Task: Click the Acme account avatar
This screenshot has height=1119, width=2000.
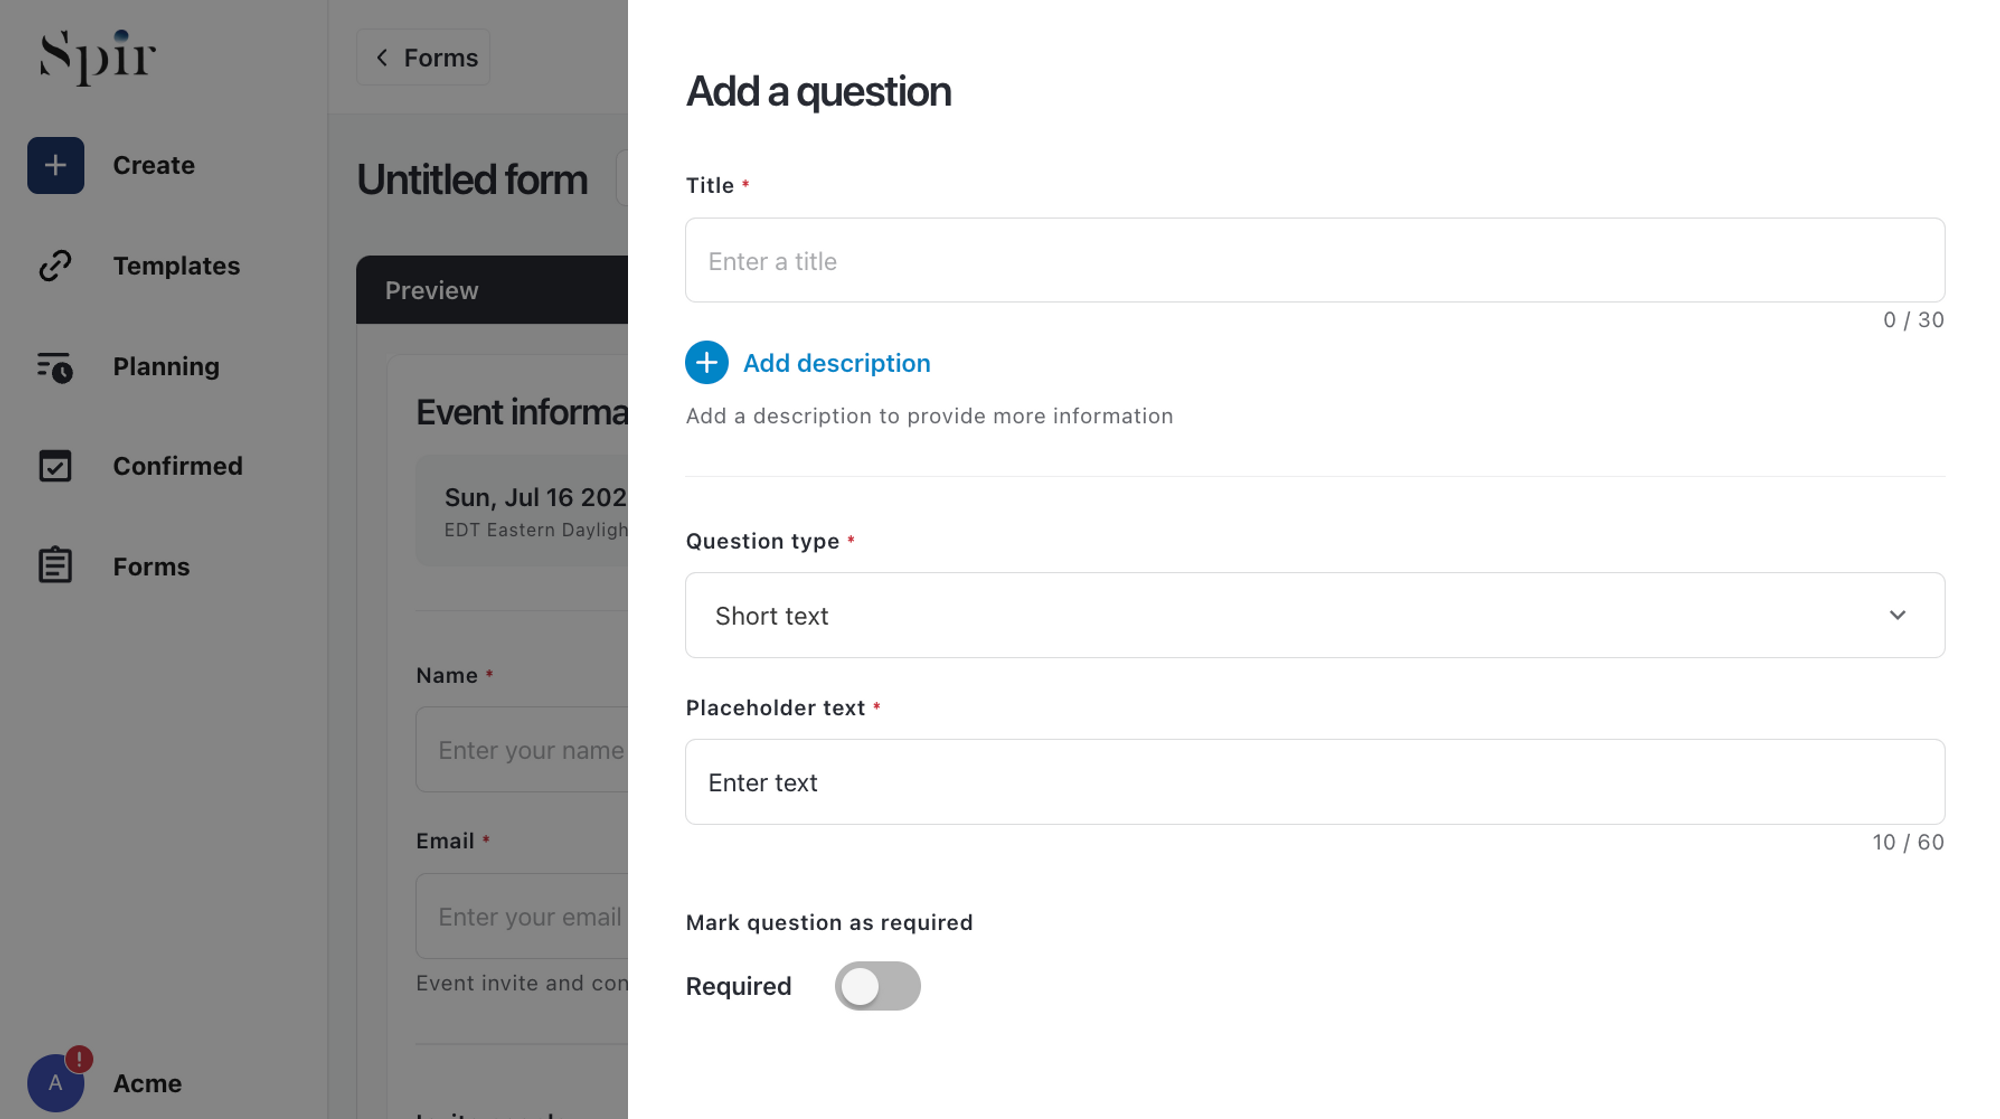Action: (55, 1083)
